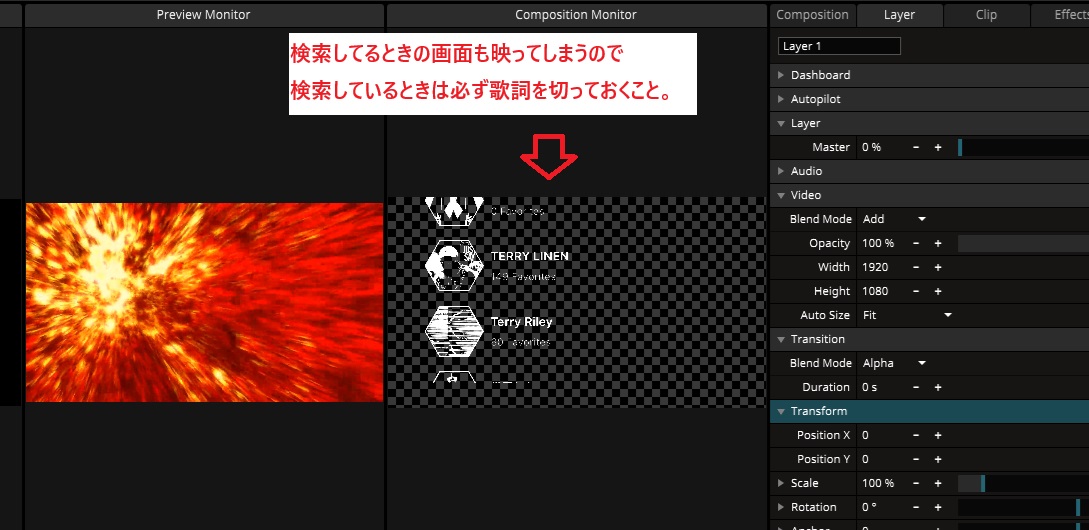Decrease transition Duration with minus
Screen dimensions: 1089x530
916,387
